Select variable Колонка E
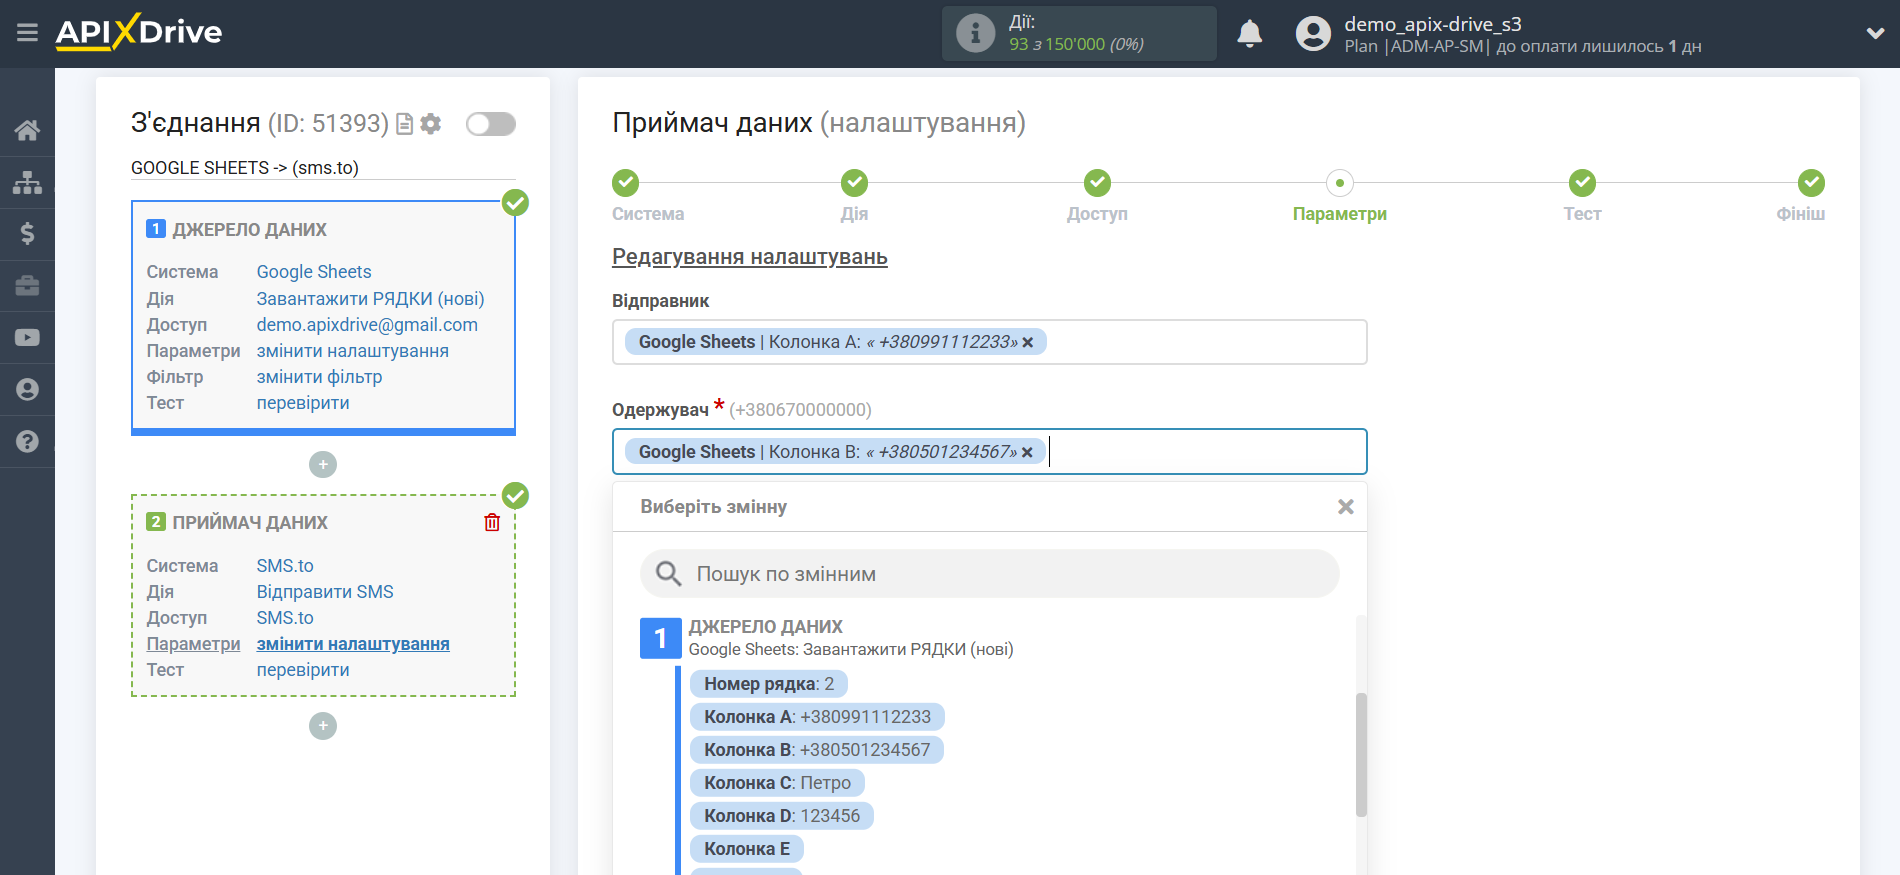This screenshot has width=1900, height=875. (747, 849)
